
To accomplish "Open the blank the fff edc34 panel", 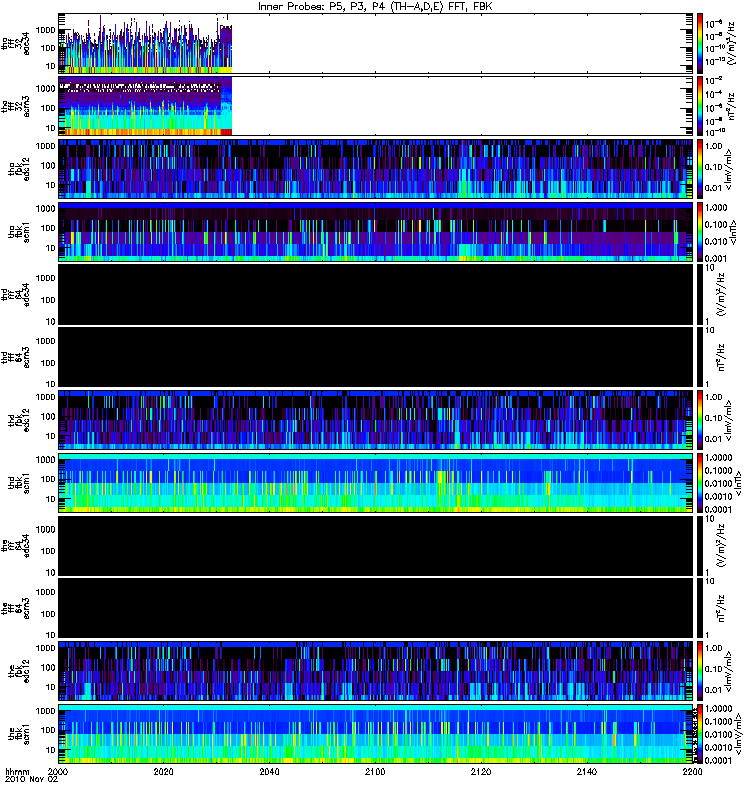I will click(375, 546).
